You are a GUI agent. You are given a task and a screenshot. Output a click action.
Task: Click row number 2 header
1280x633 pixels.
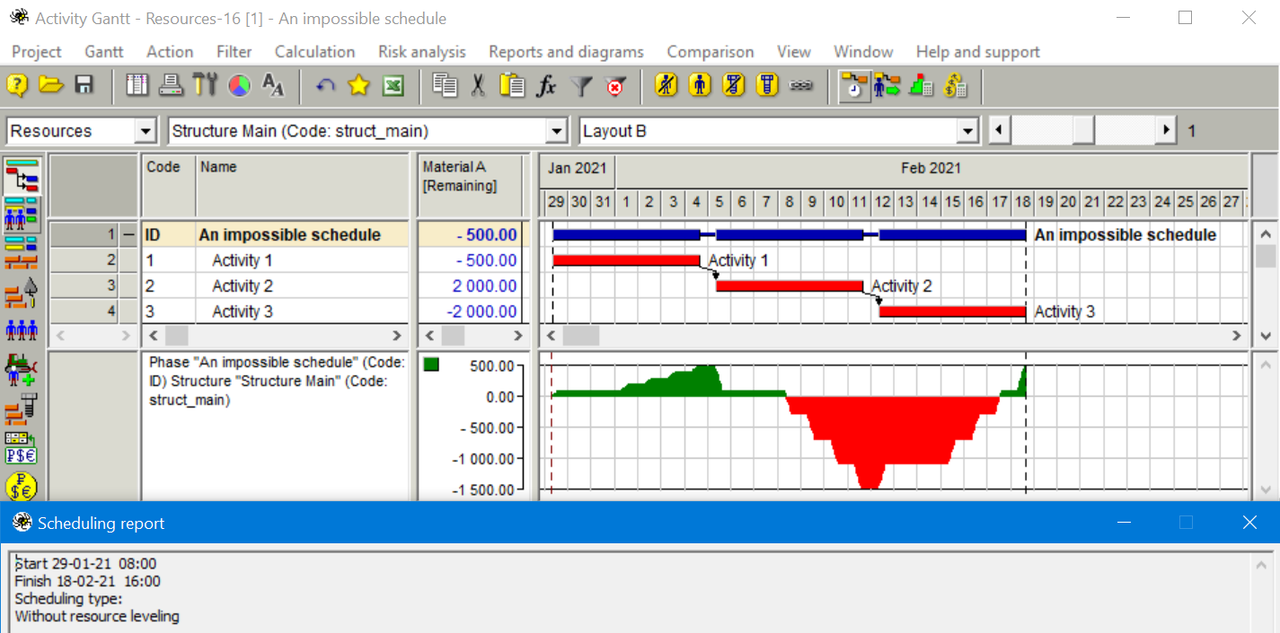click(x=85, y=260)
